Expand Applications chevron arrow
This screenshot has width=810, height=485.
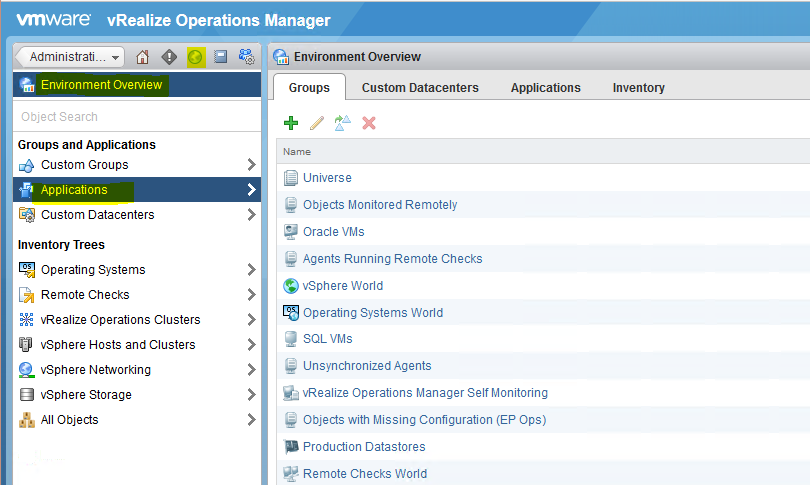coord(251,190)
